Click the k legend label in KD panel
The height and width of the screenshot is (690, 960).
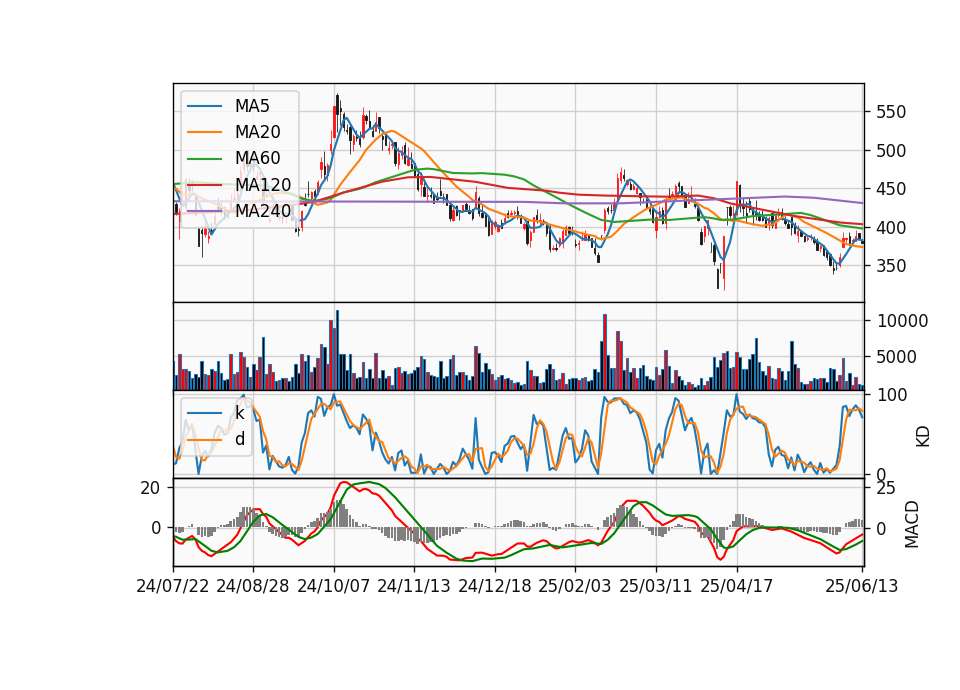239,413
